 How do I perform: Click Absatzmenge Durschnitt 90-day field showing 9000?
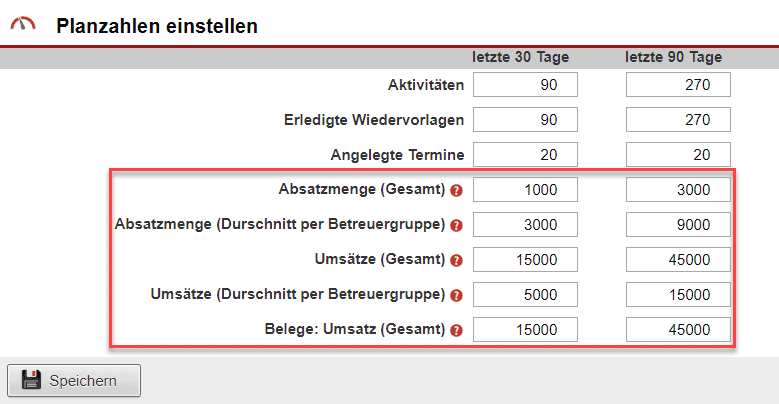coord(678,225)
